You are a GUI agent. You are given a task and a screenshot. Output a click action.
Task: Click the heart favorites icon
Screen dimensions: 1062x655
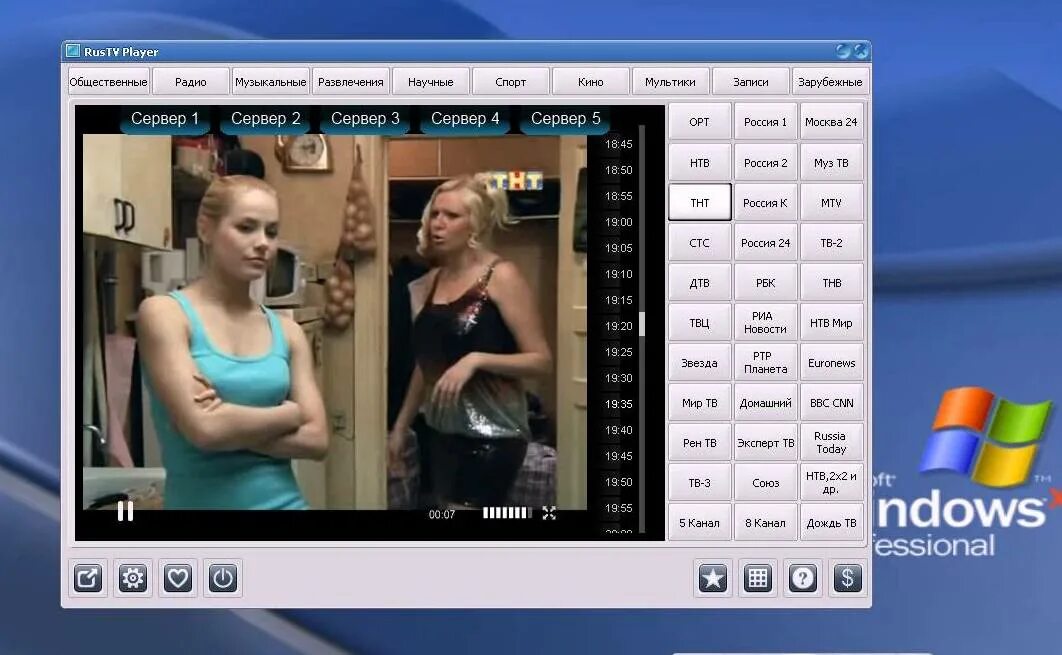point(177,578)
